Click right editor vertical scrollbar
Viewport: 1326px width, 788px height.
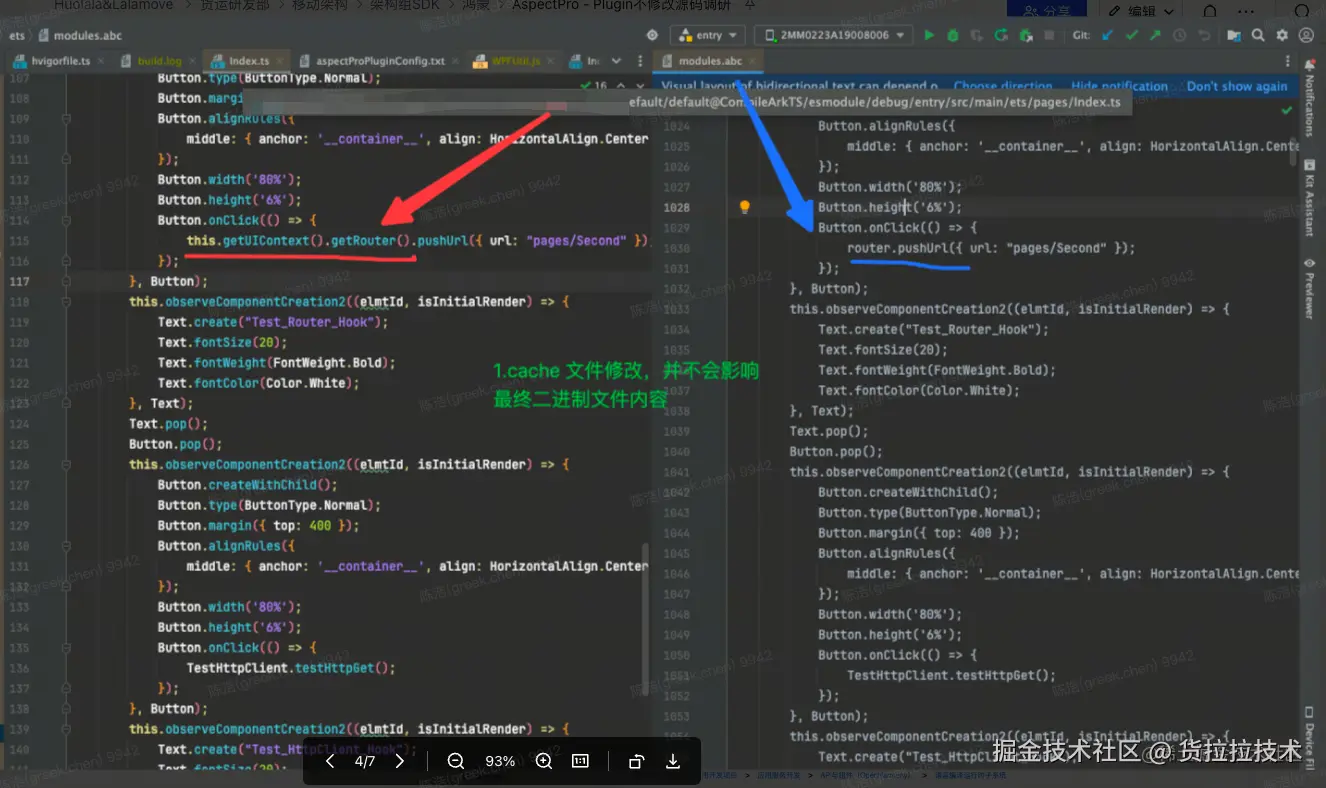click(1293, 150)
